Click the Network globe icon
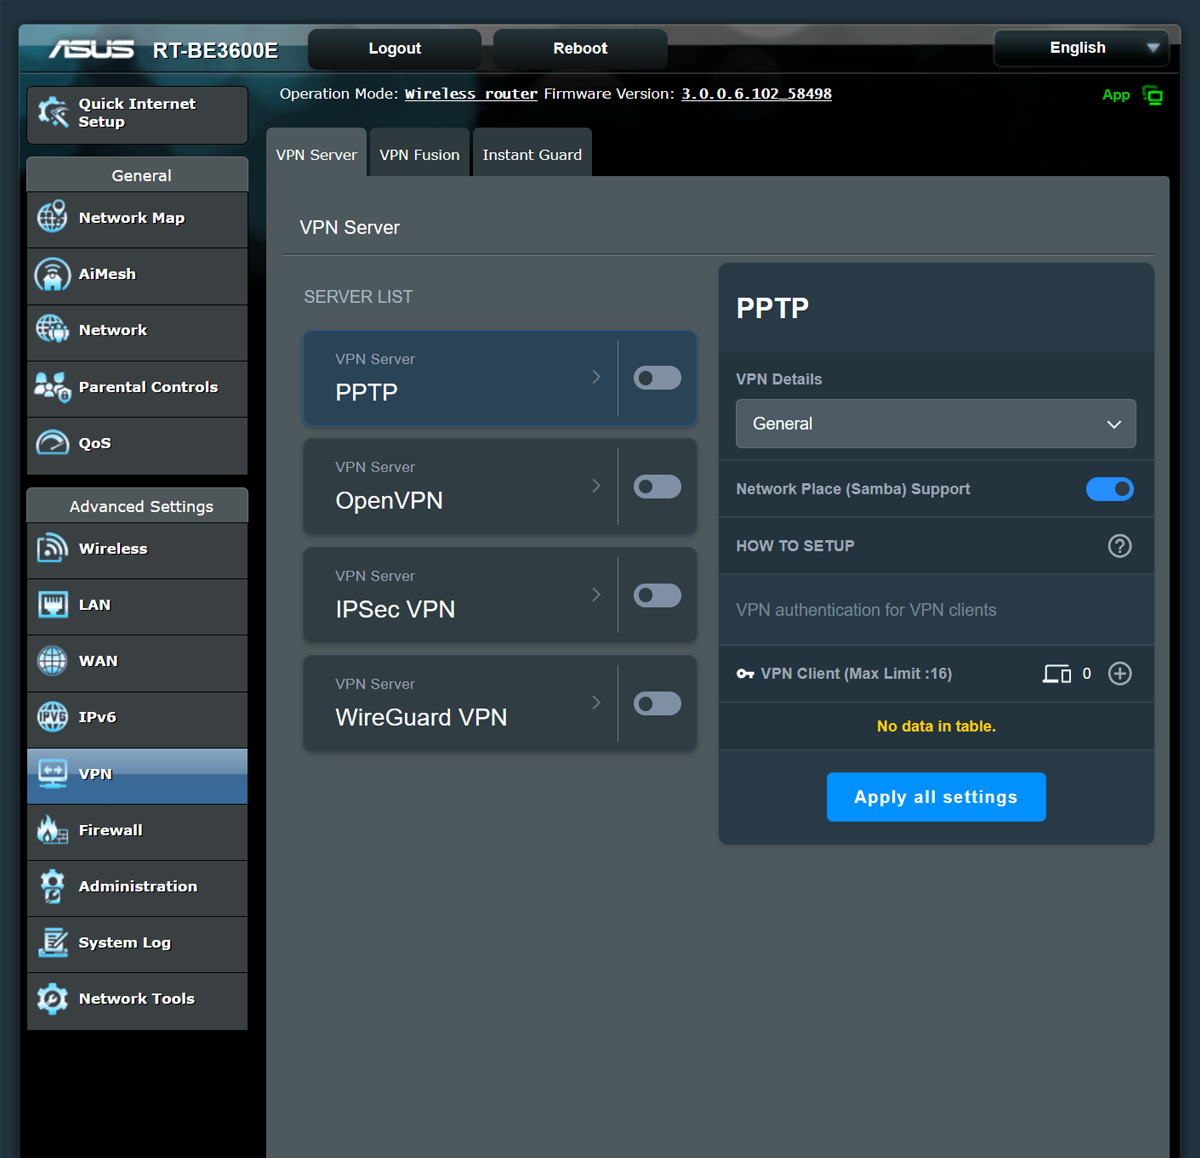 52,329
